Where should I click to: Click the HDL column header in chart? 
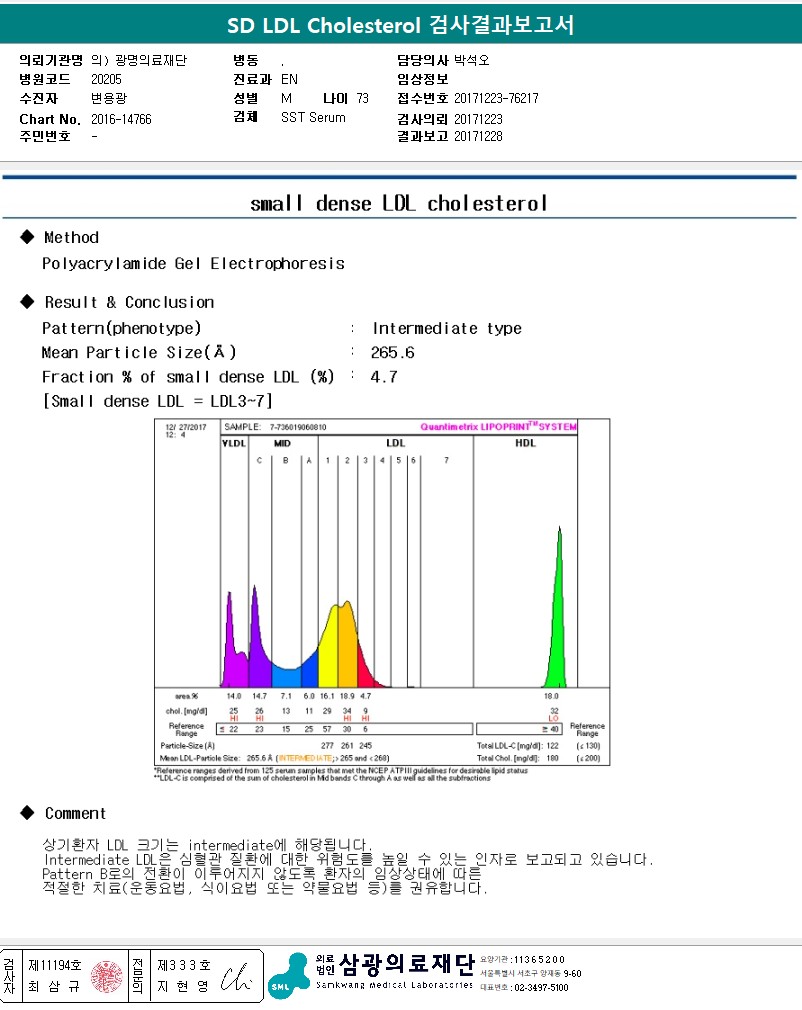pos(525,443)
